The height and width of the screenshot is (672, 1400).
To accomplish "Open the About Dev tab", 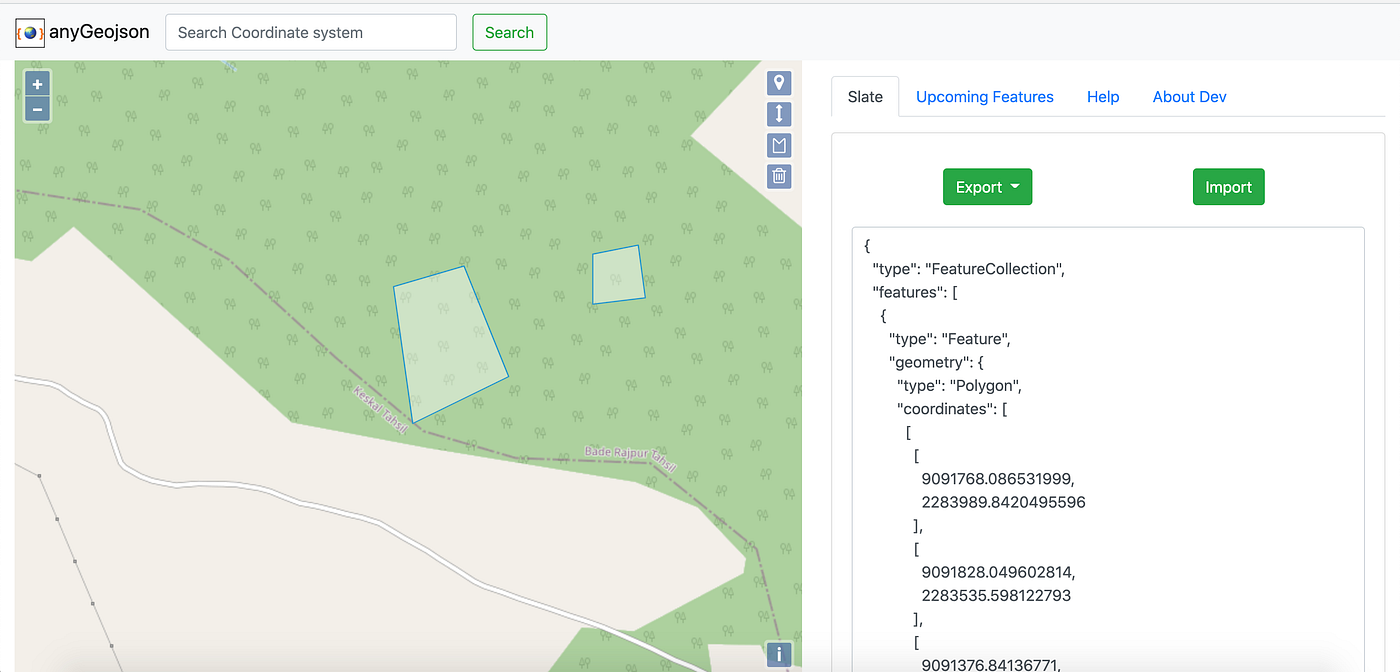I will (1189, 96).
